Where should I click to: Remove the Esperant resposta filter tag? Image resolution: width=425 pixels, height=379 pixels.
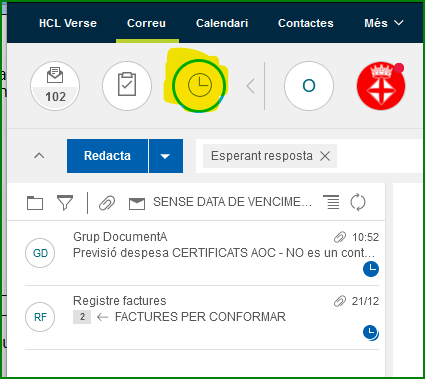click(x=325, y=156)
